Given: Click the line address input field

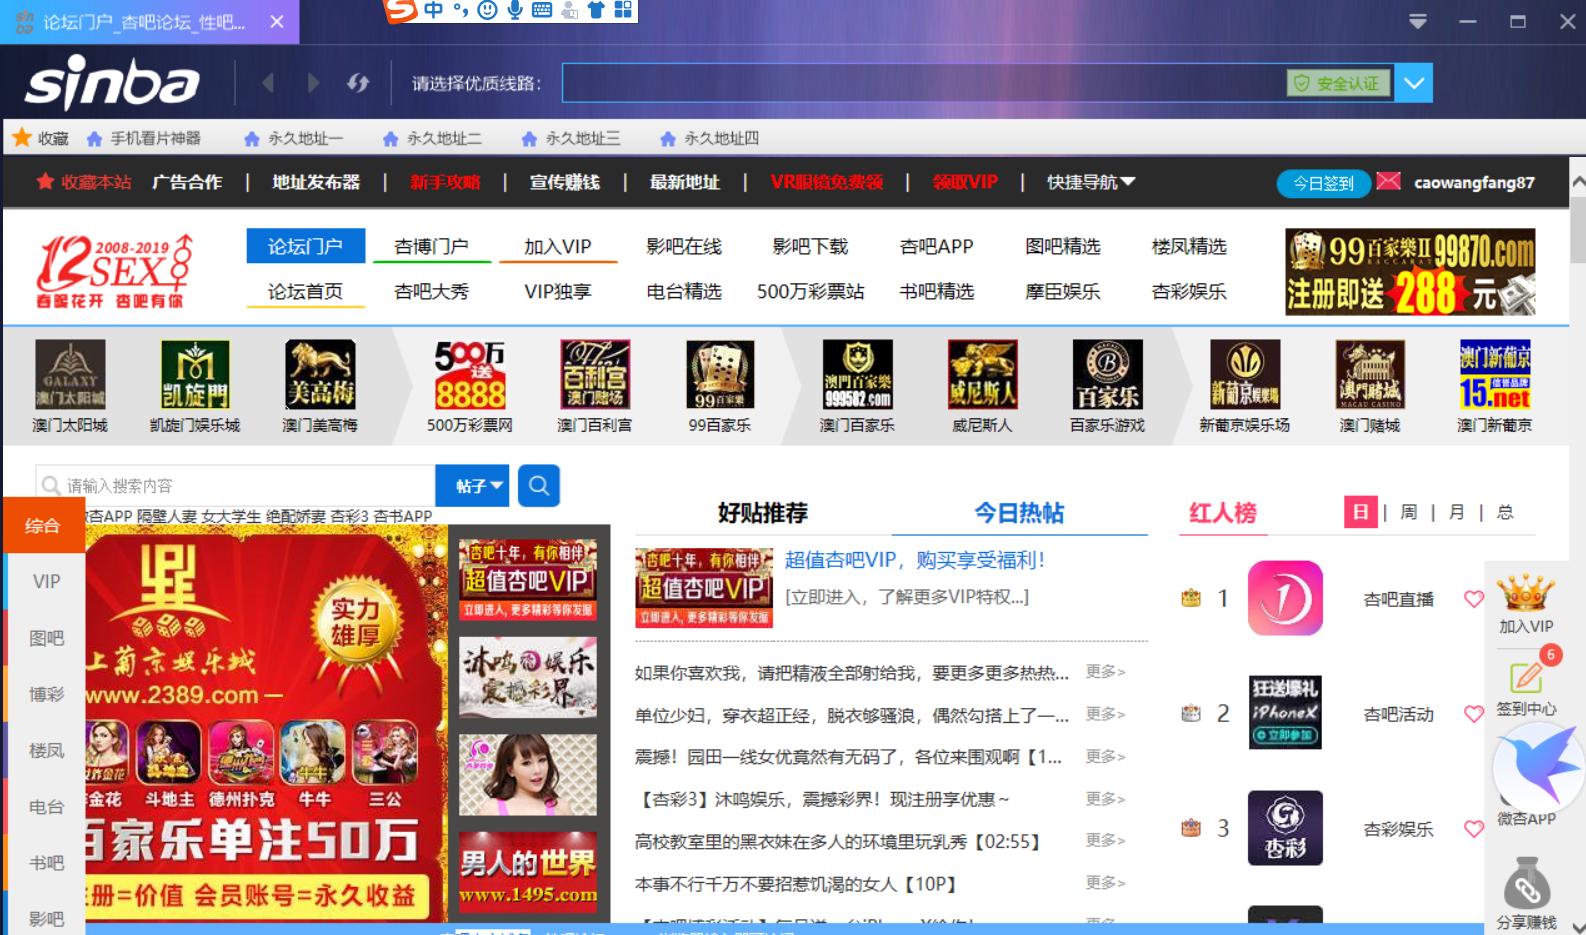Looking at the screenshot, I should coord(923,83).
